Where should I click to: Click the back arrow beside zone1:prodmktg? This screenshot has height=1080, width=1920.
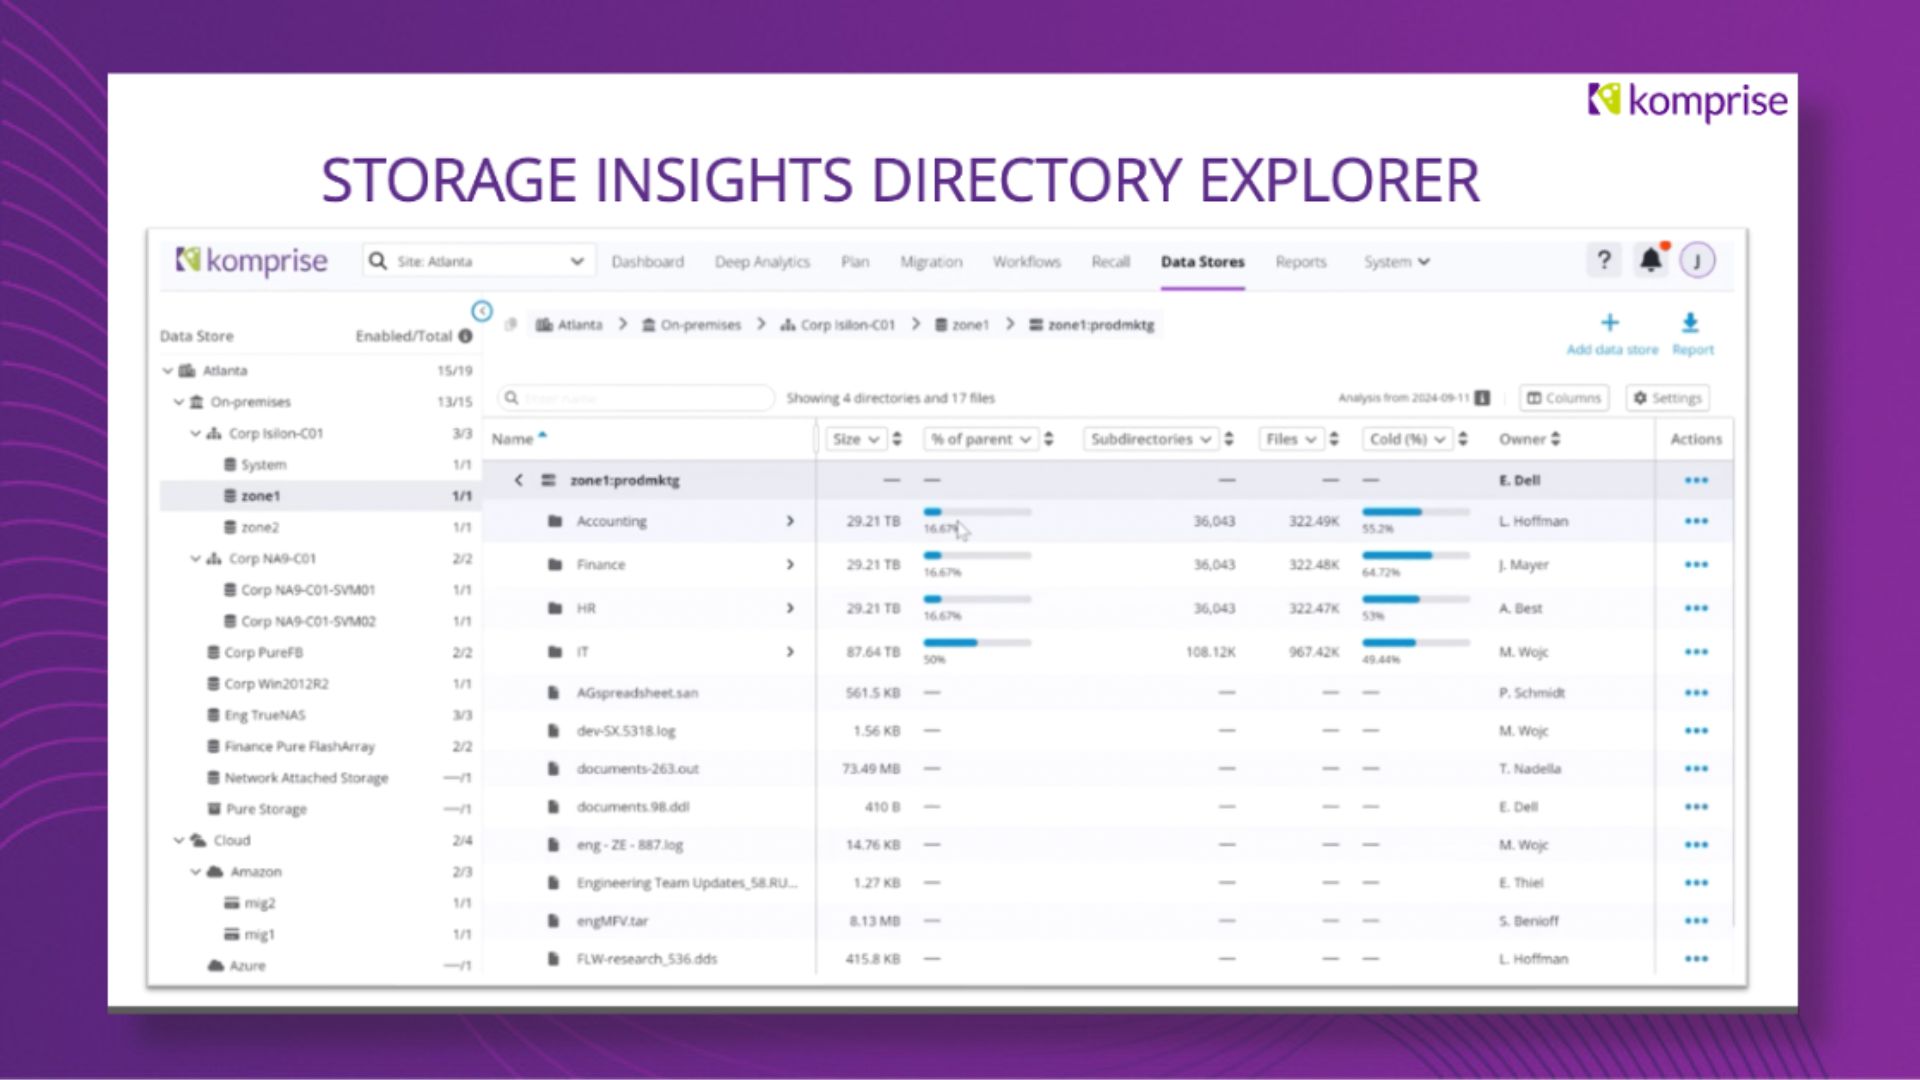click(x=518, y=480)
